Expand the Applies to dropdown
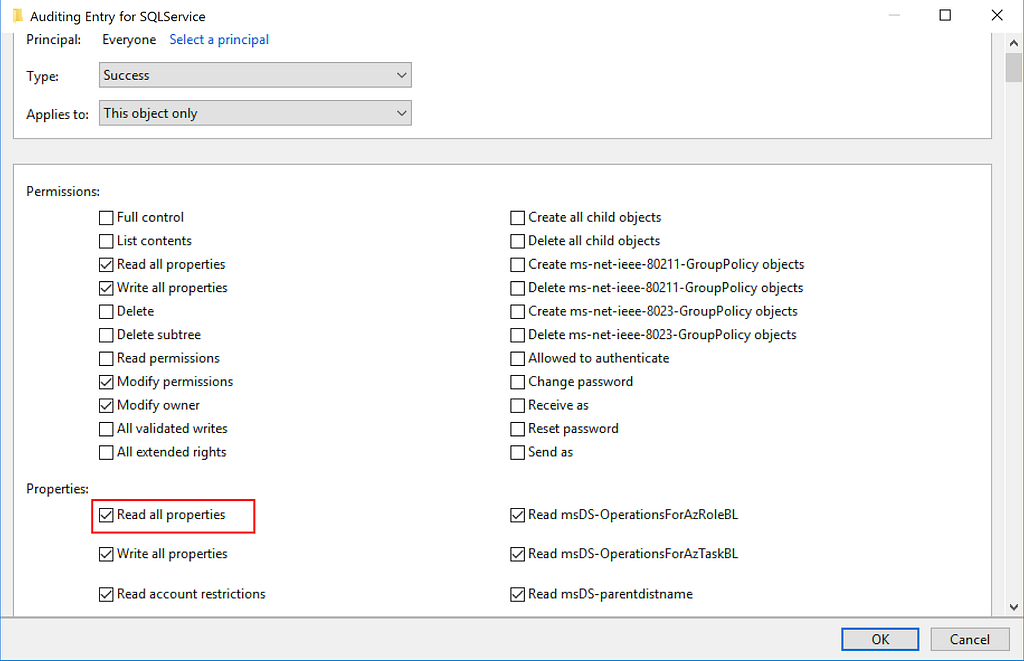The height and width of the screenshot is (661, 1024). 255,113
